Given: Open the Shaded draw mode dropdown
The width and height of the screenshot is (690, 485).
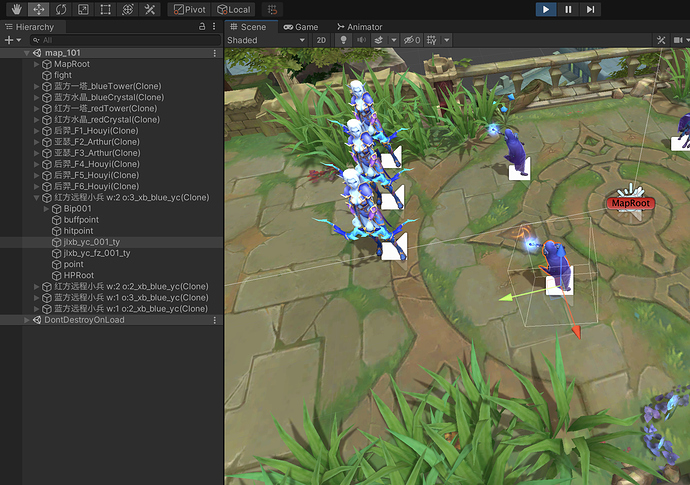Looking at the screenshot, I should click(x=266, y=40).
